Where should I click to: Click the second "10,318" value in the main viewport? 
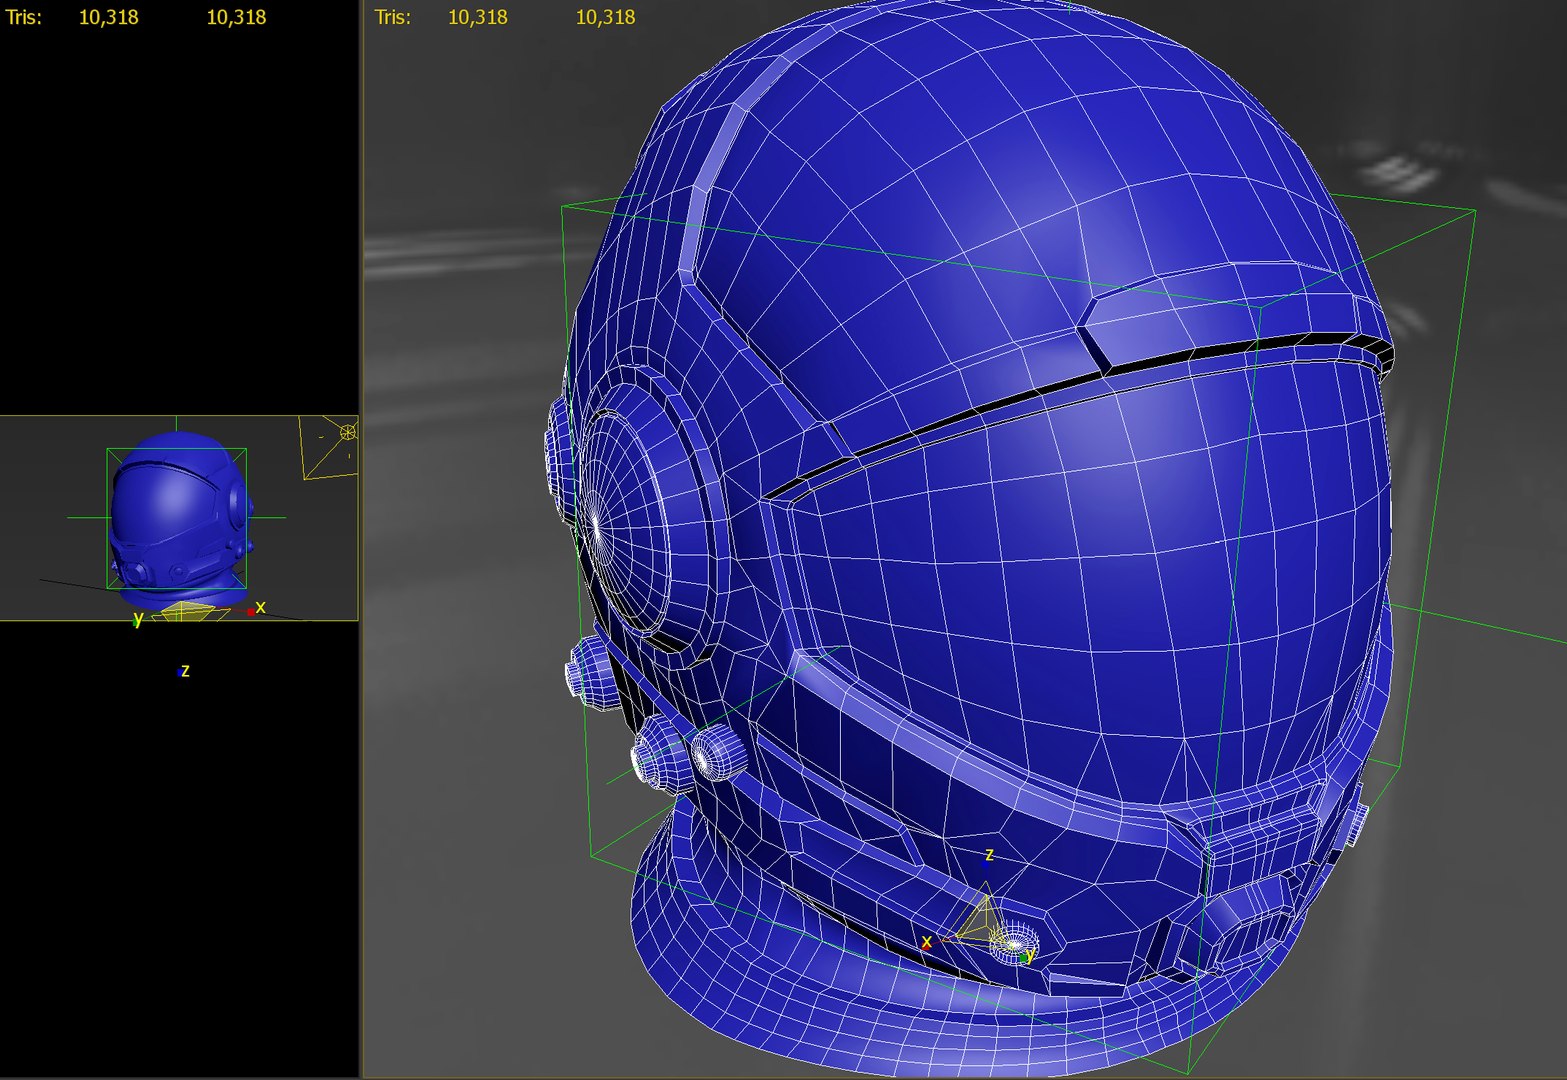(605, 17)
